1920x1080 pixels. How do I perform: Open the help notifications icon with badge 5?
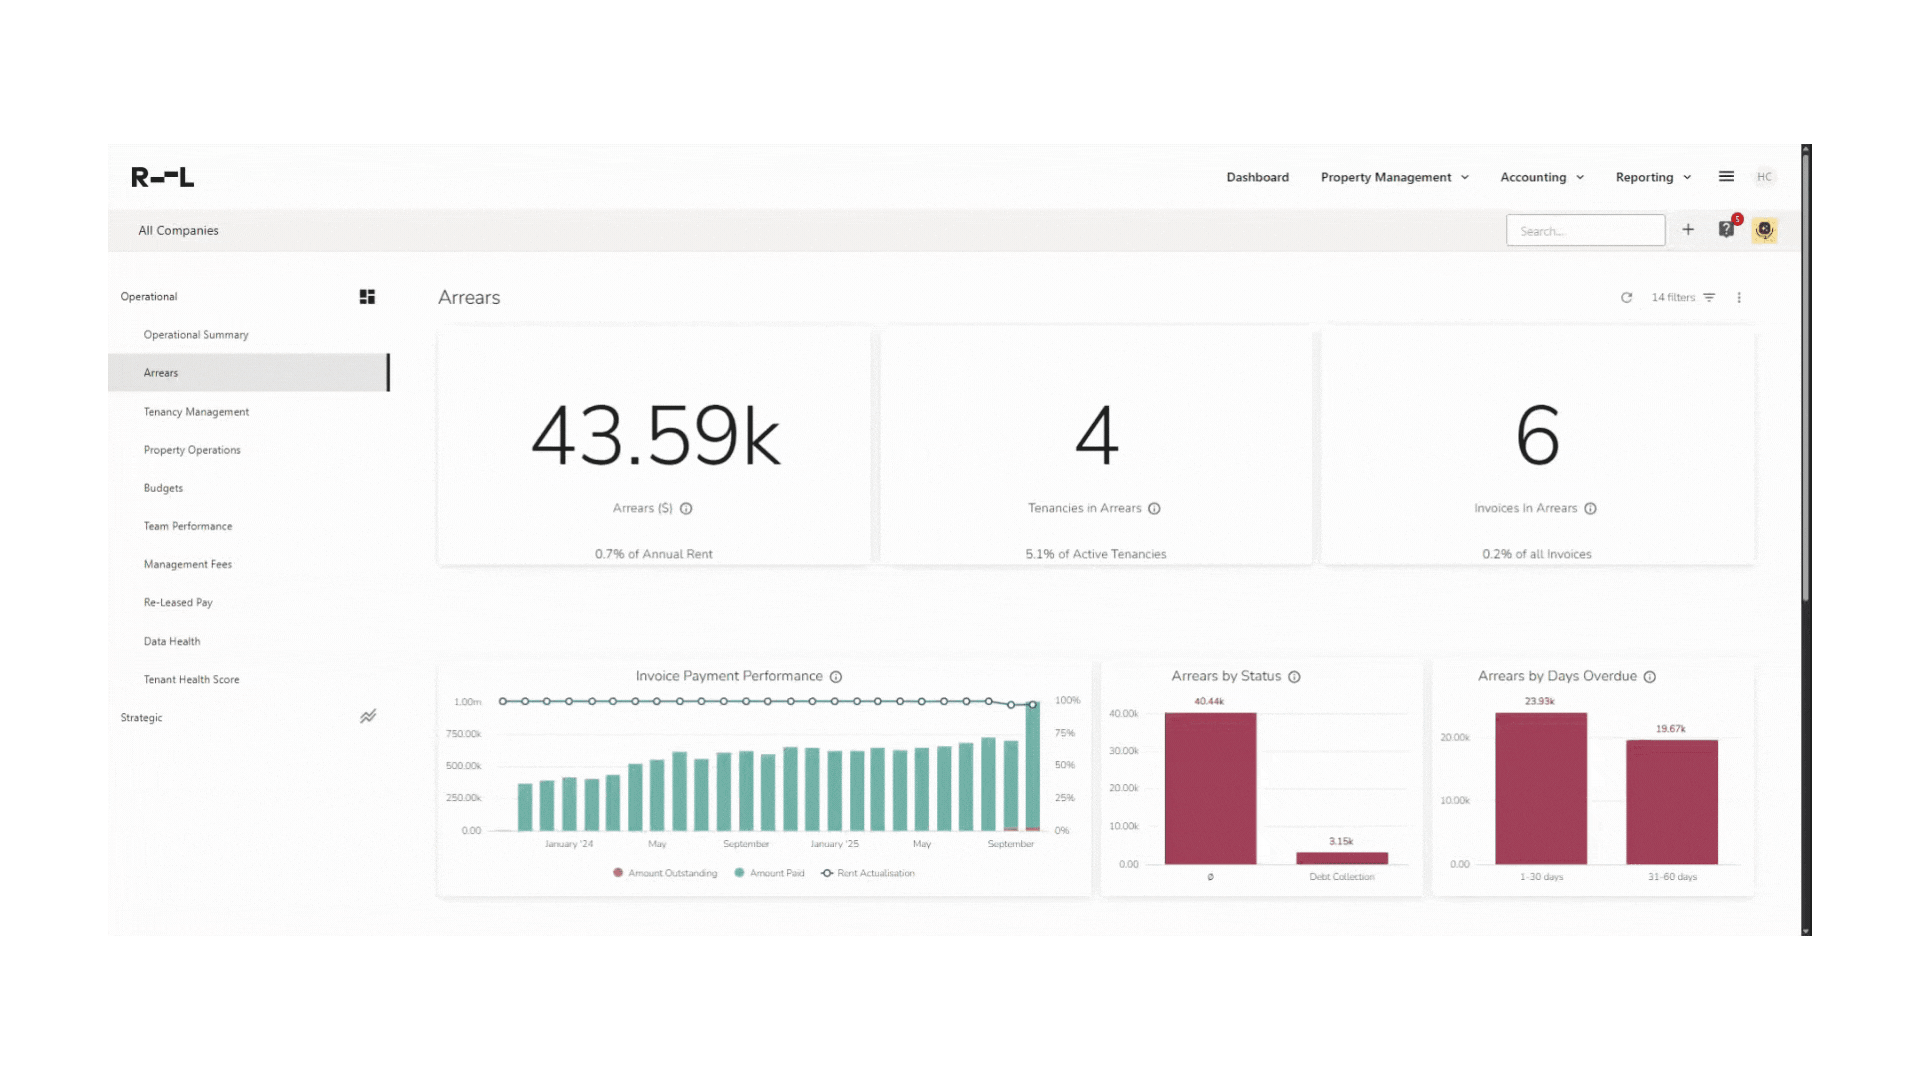(1726, 229)
